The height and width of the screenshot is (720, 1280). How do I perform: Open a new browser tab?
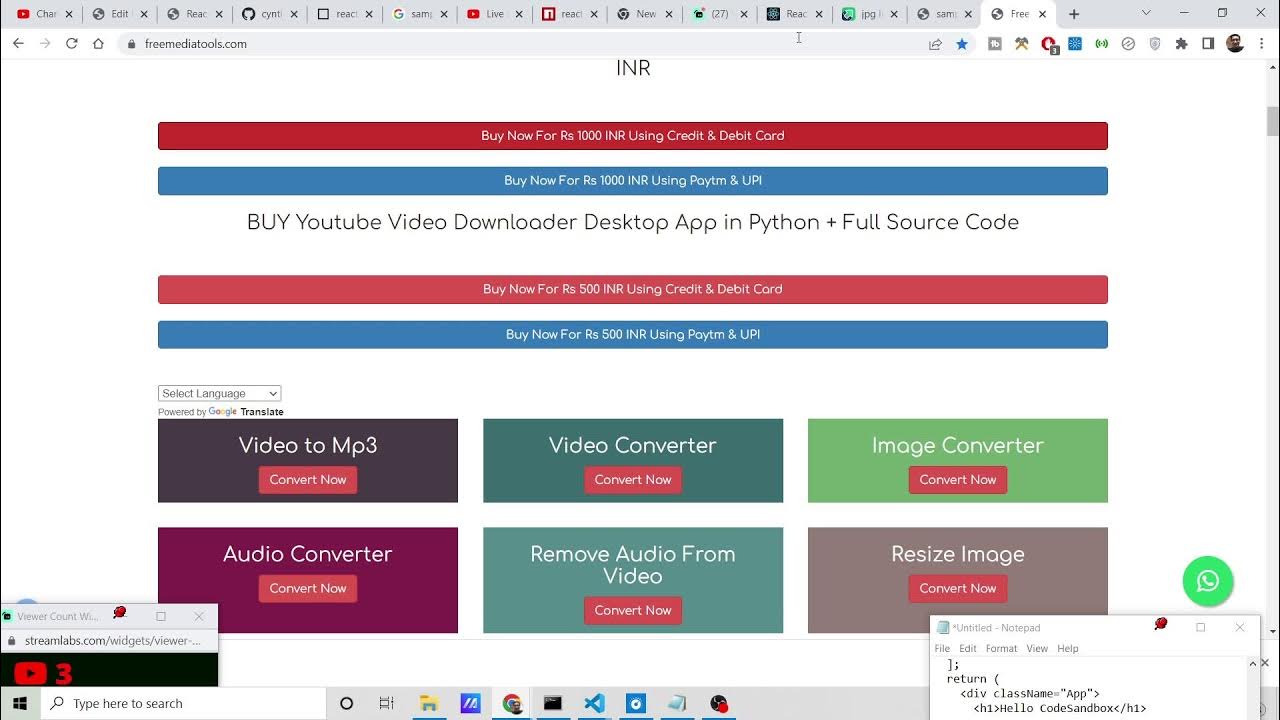(x=1074, y=14)
